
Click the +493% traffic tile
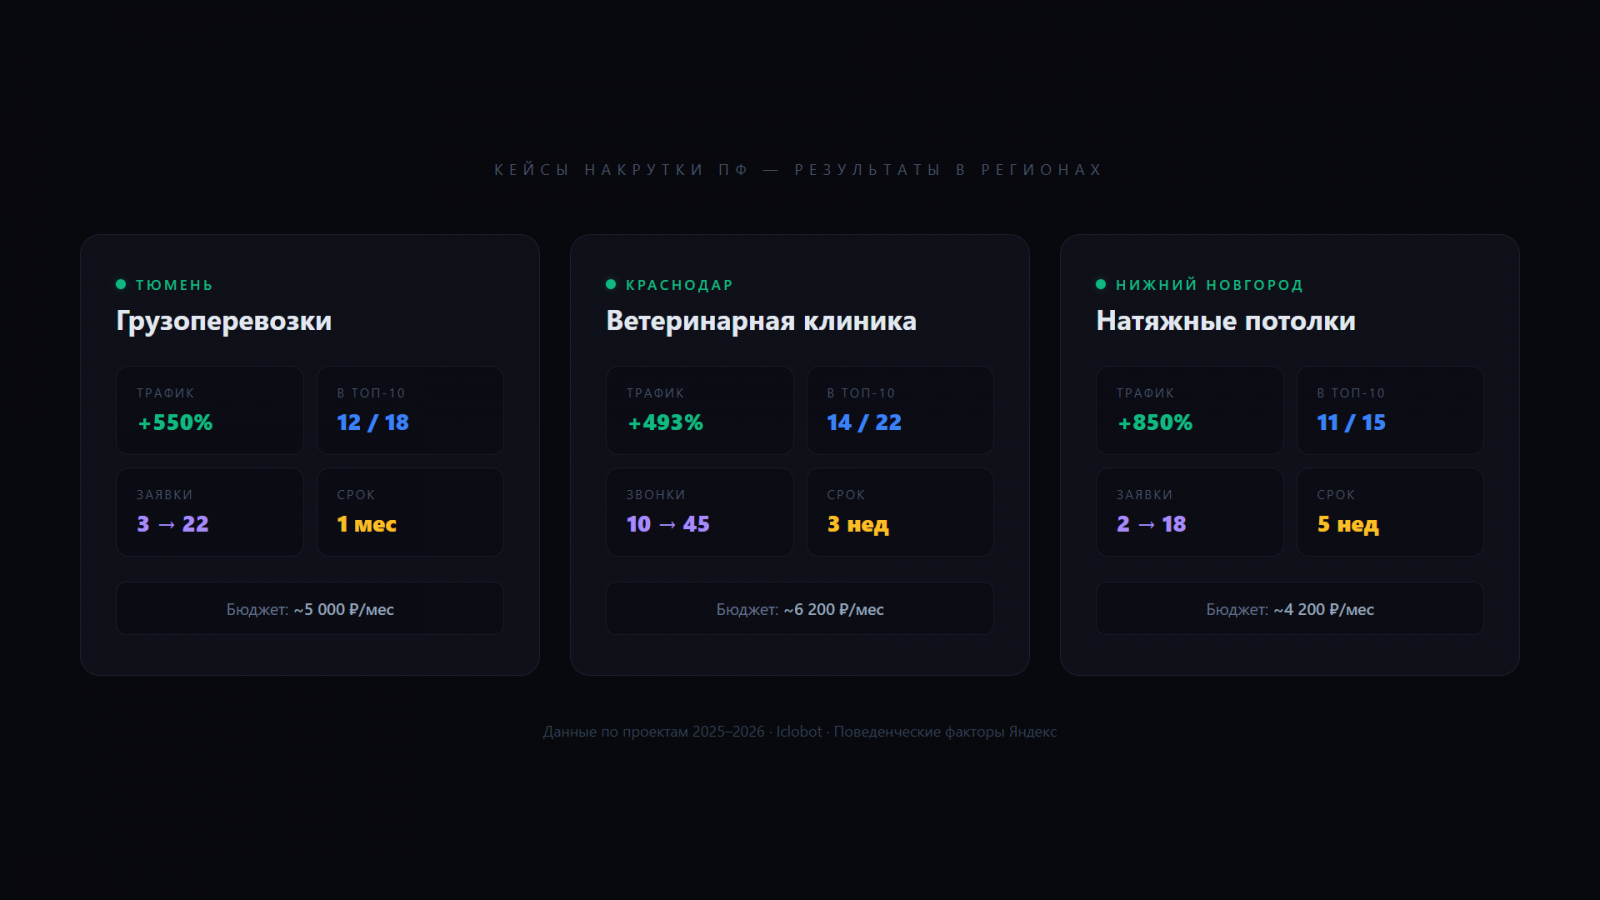point(700,410)
